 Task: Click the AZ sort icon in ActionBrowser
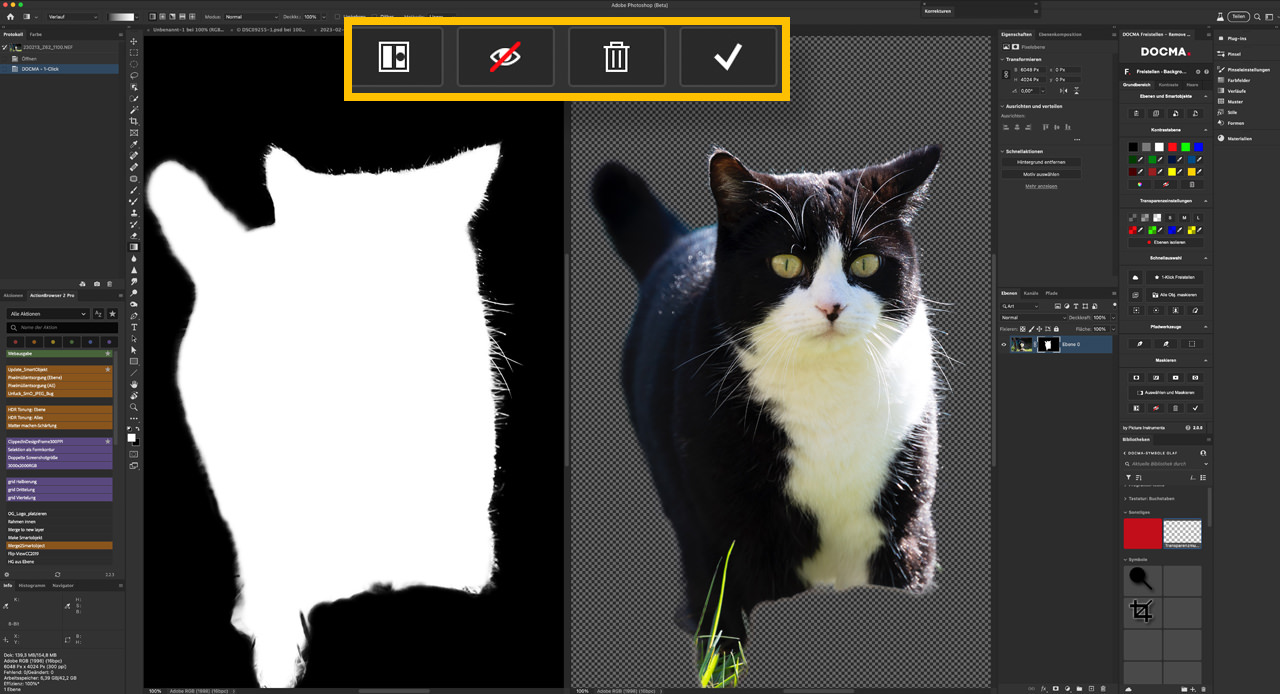pos(99,314)
